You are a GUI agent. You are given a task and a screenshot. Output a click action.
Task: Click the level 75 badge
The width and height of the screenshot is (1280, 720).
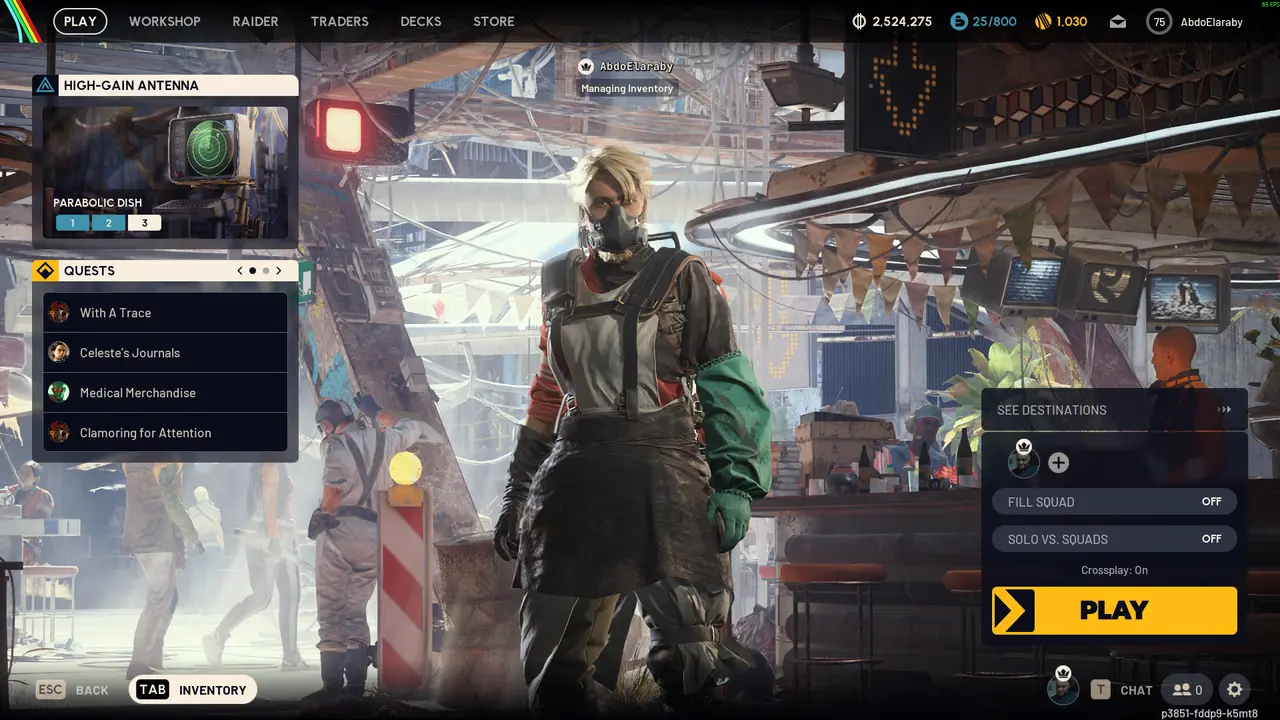1159,21
